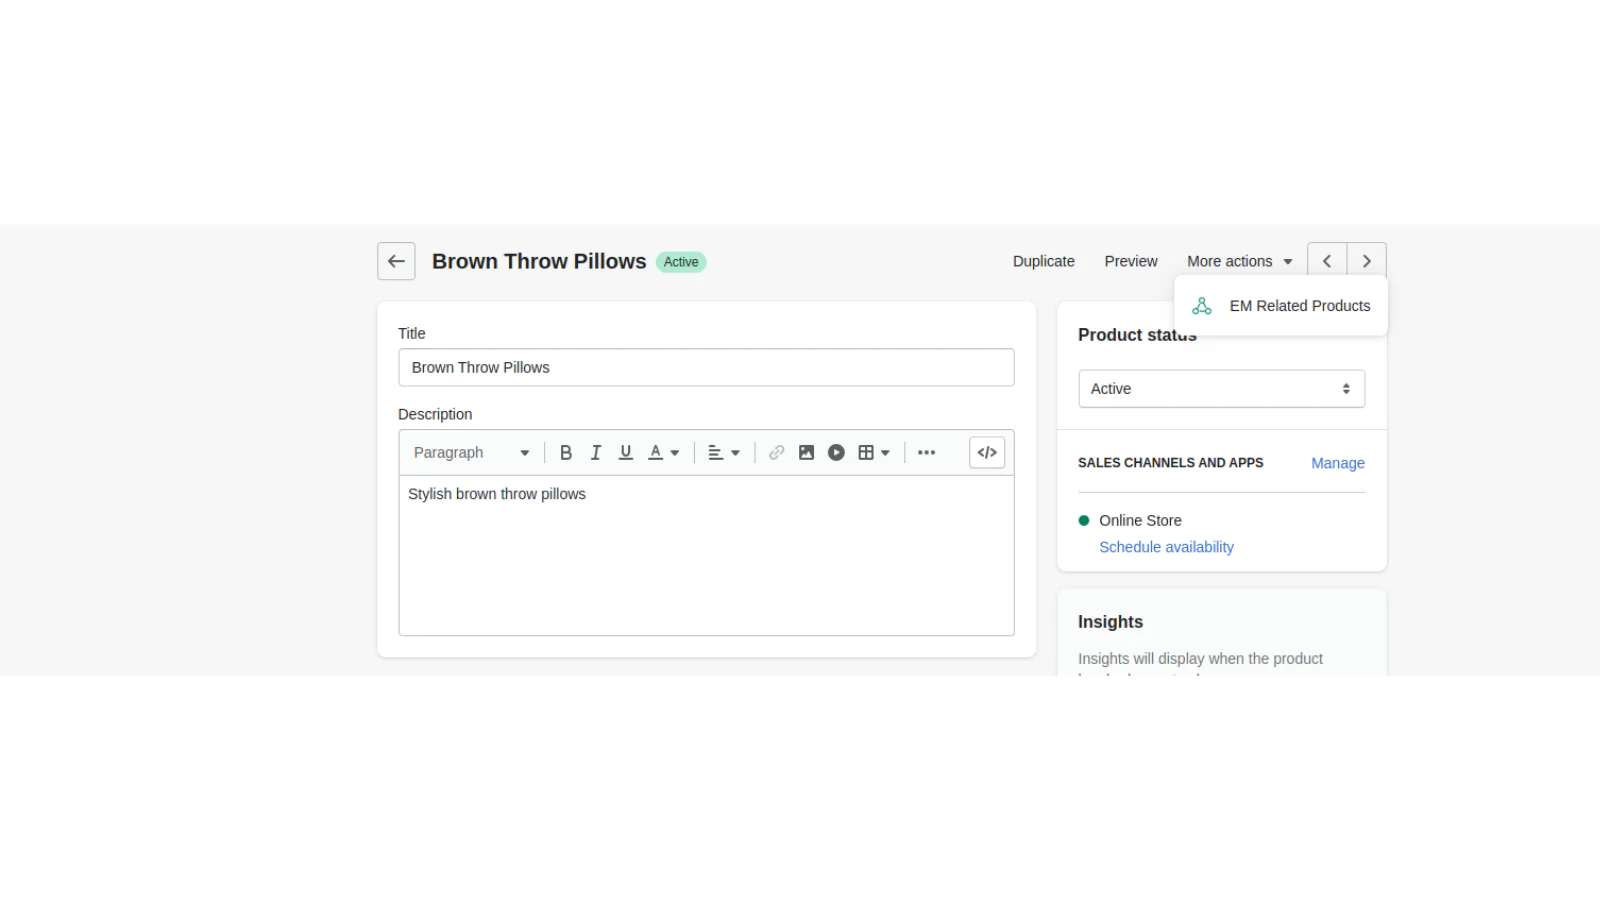Select EM Related Products menu item
Image resolution: width=1600 pixels, height=900 pixels.
tap(1299, 306)
